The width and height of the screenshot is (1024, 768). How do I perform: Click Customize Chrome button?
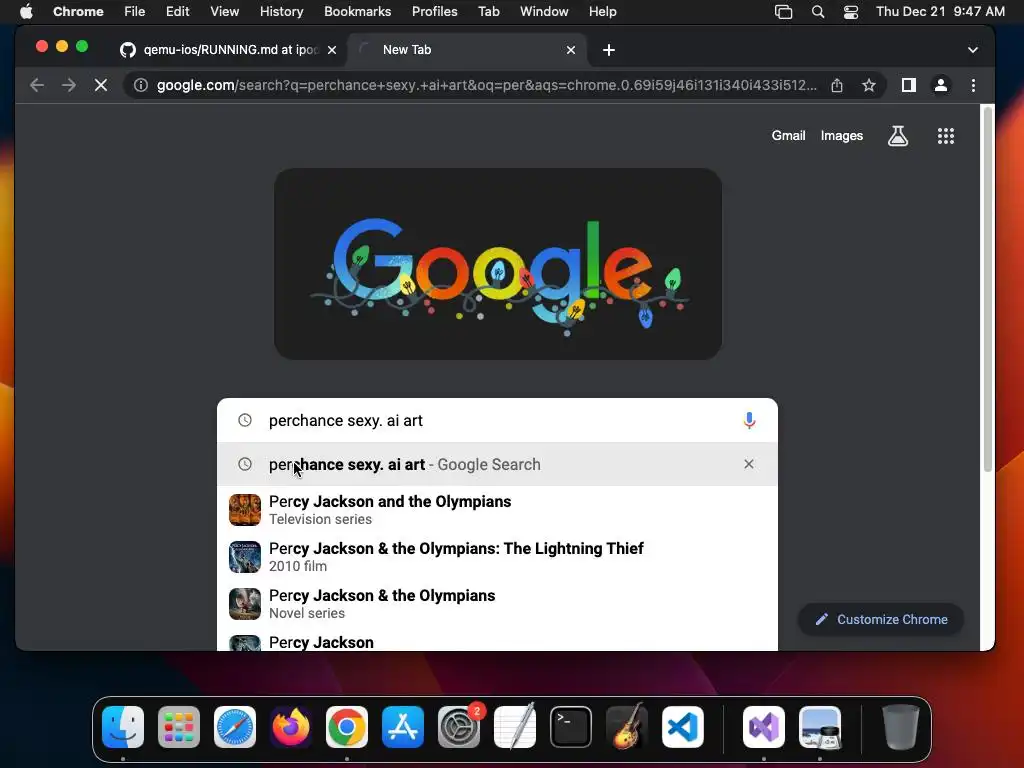click(x=881, y=619)
